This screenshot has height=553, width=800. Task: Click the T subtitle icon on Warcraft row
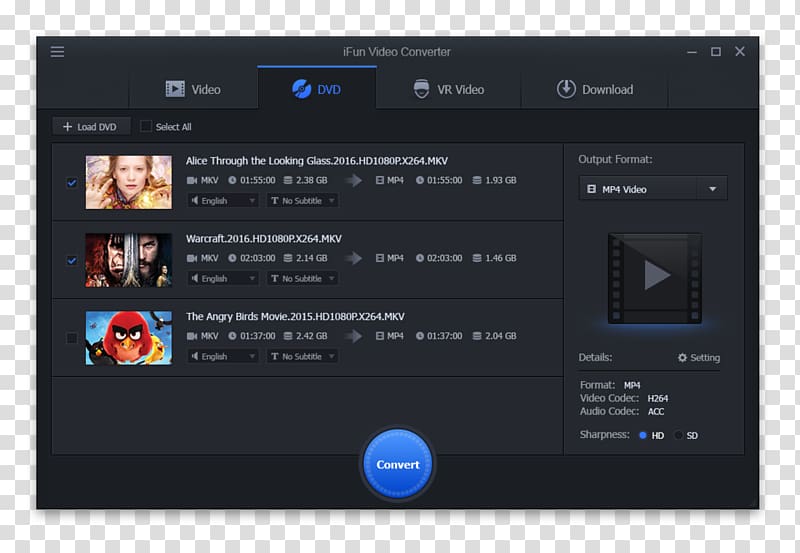click(x=275, y=279)
